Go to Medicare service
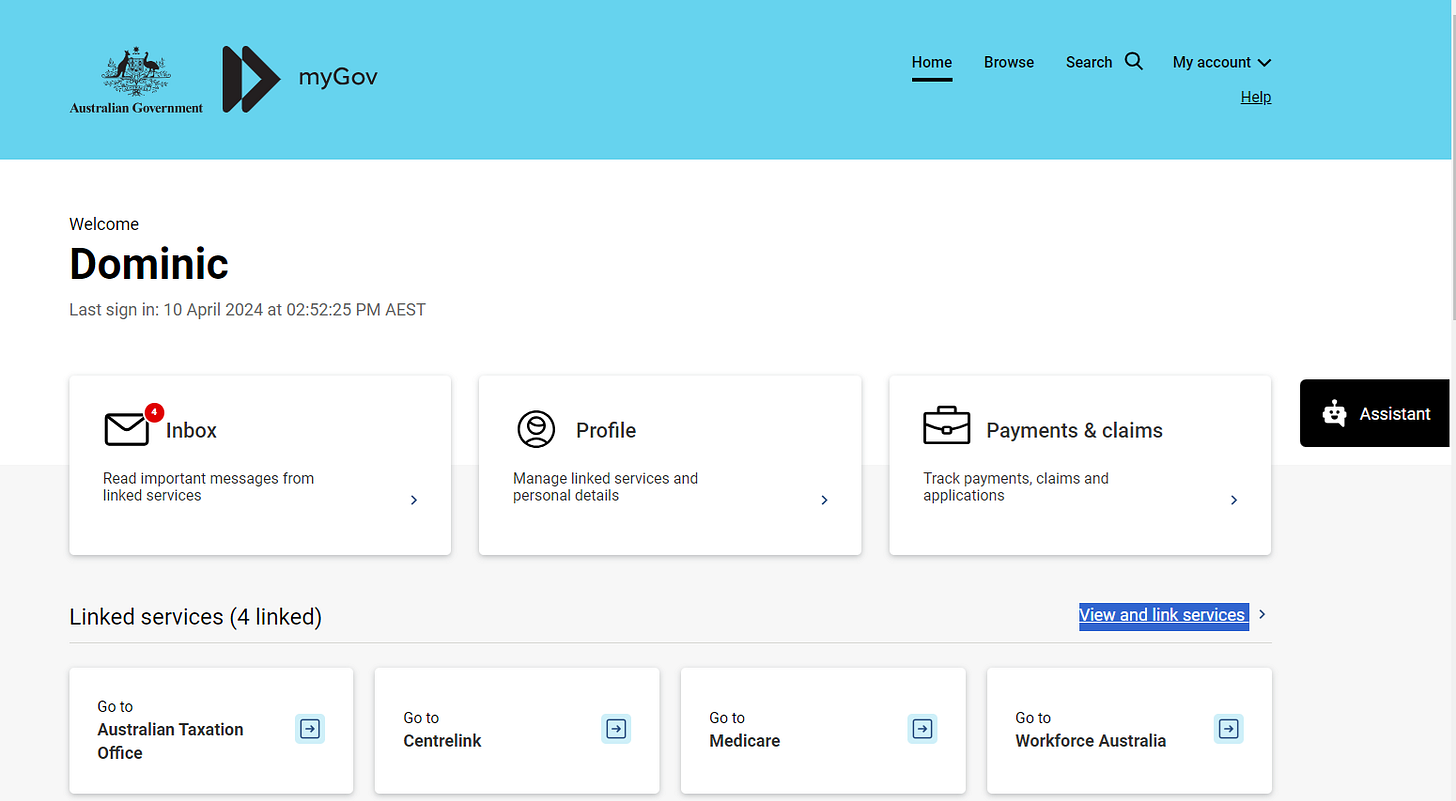Viewport: 1456px width, 801px height. tap(823, 730)
